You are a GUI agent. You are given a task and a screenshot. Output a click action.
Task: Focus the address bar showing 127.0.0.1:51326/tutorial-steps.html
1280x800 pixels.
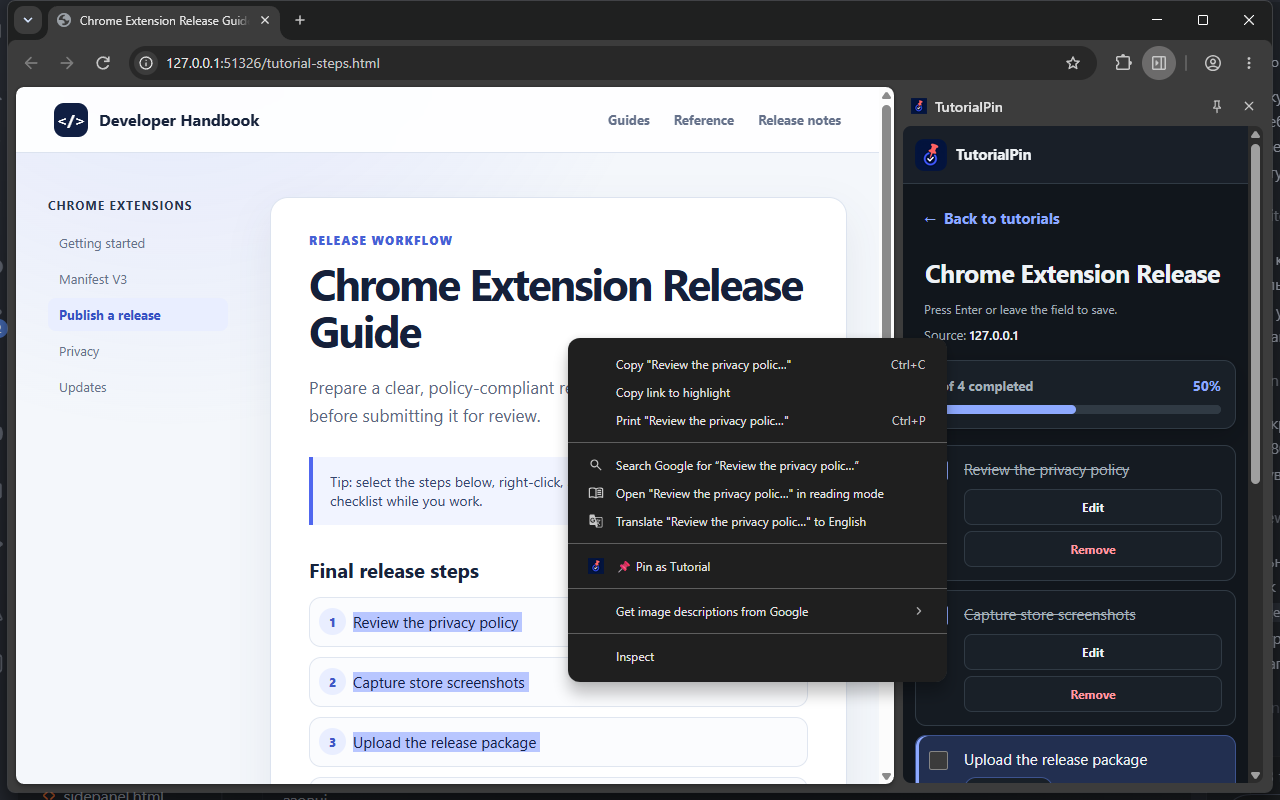coord(613,63)
